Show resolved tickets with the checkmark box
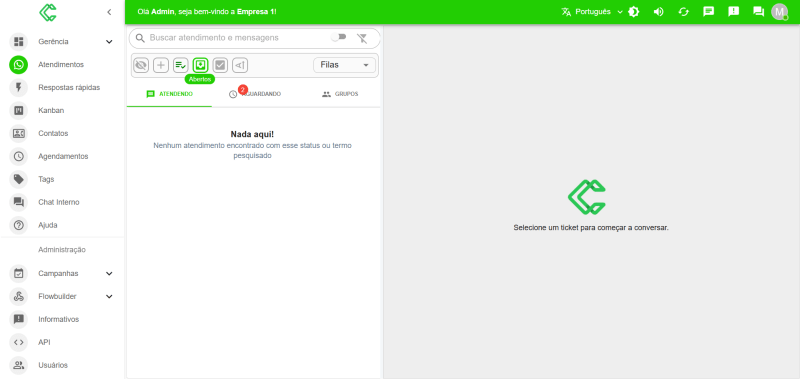Image resolution: width=800 pixels, height=379 pixels. 220,65
